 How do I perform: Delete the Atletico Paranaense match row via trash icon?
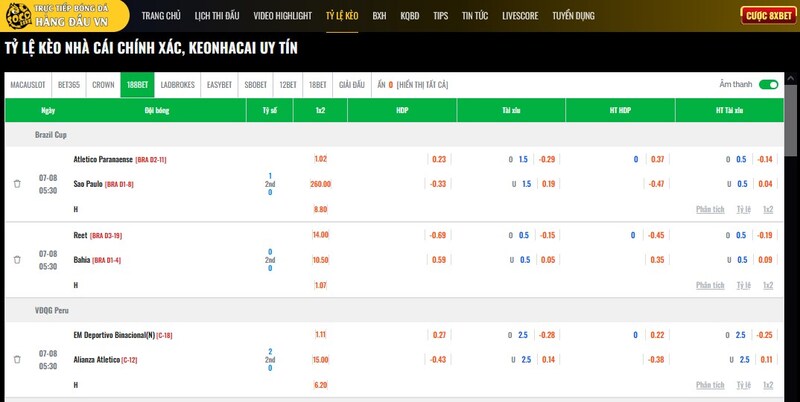[17, 184]
